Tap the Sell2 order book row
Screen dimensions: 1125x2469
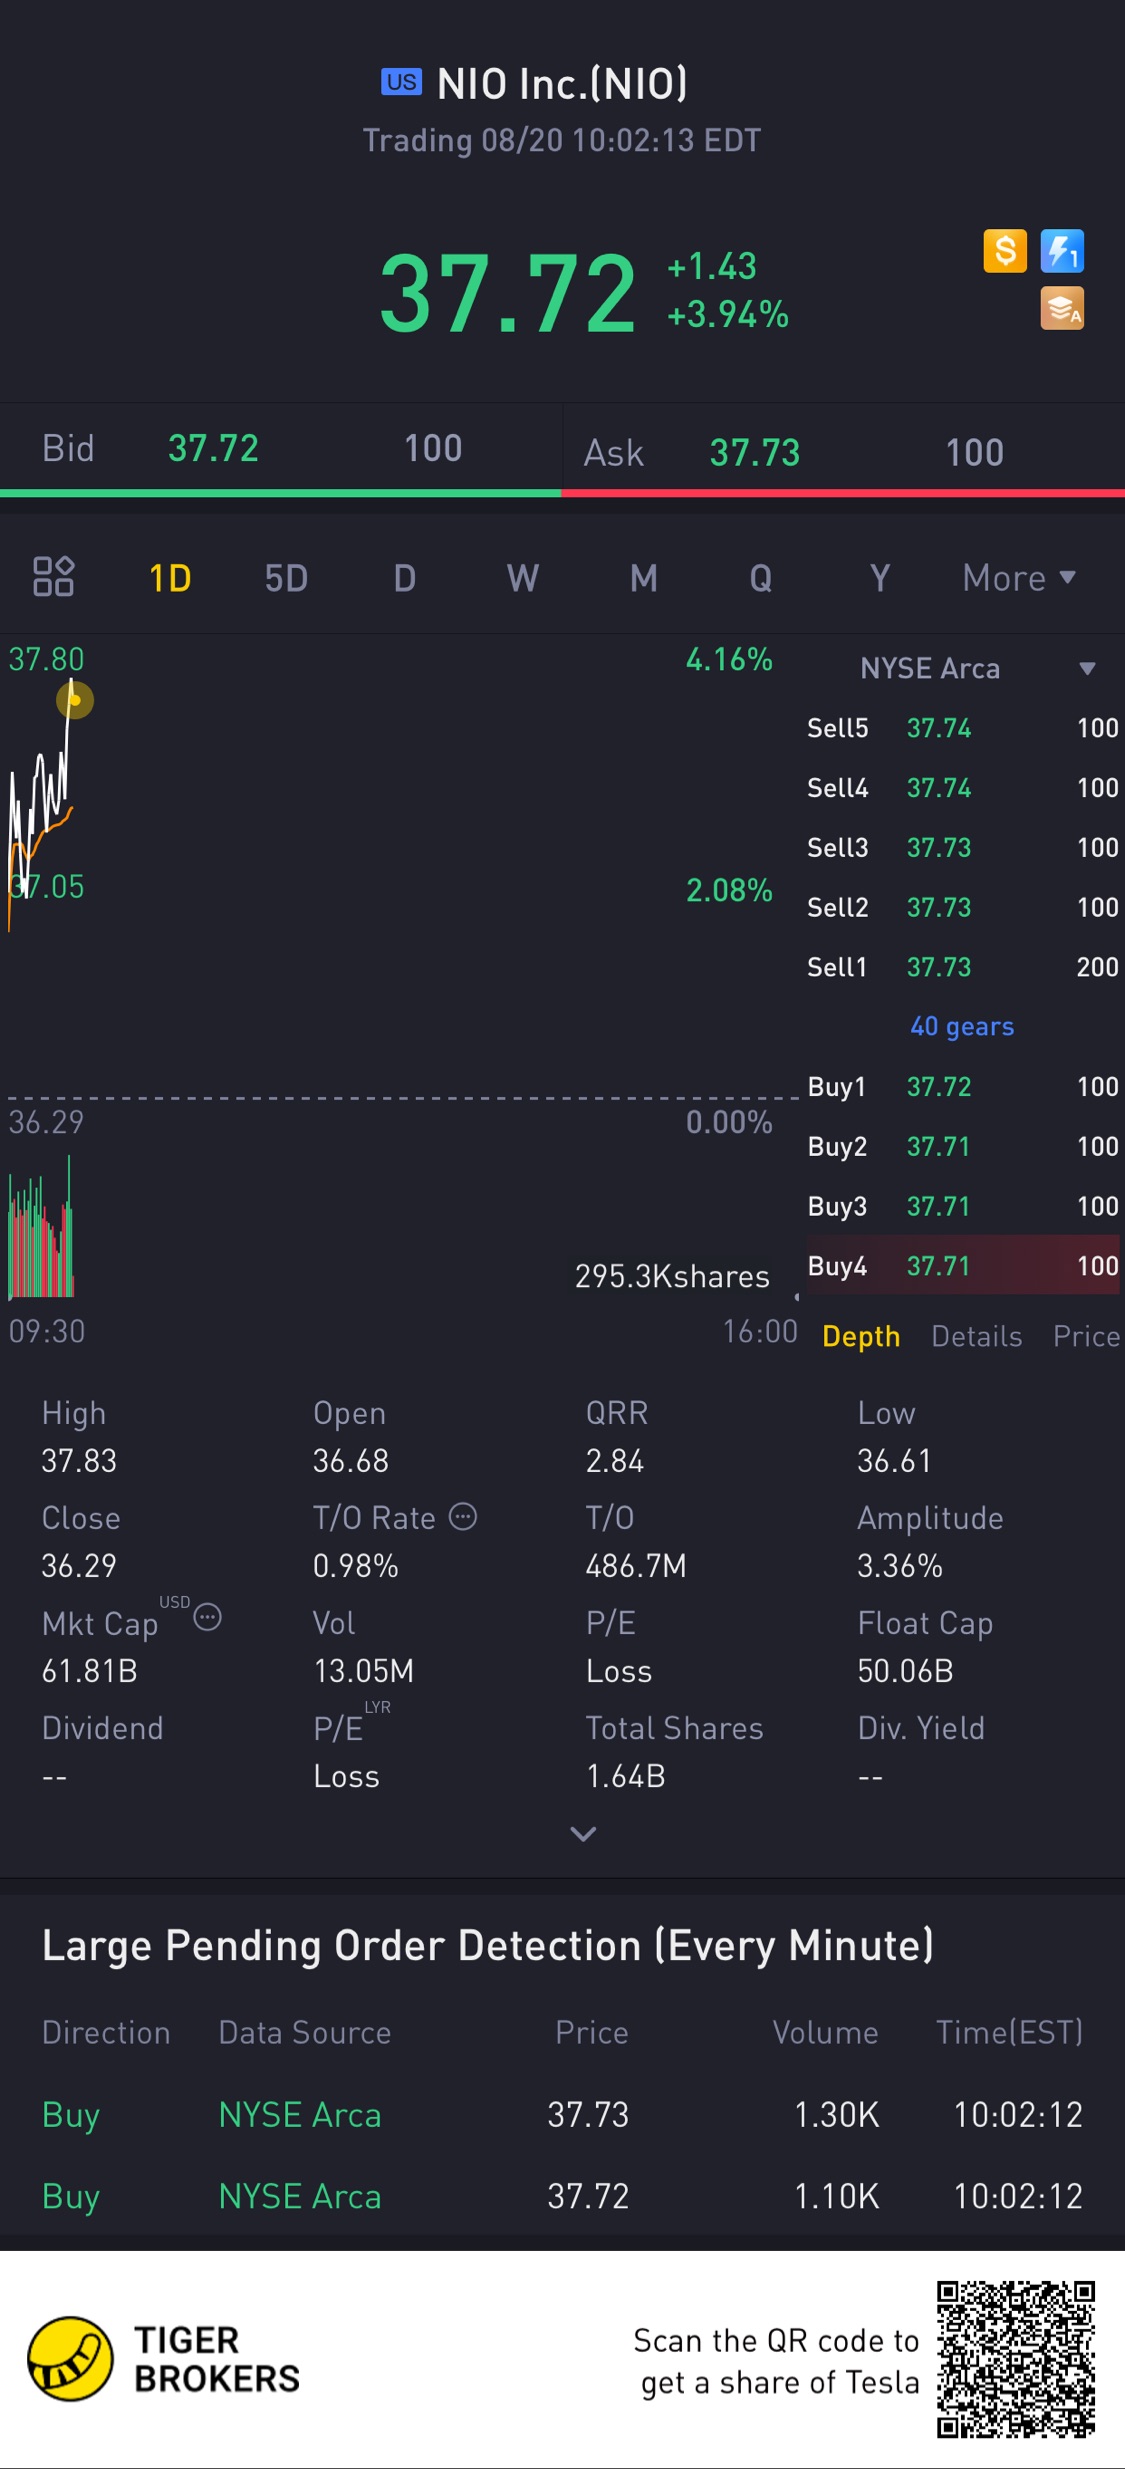(963, 908)
